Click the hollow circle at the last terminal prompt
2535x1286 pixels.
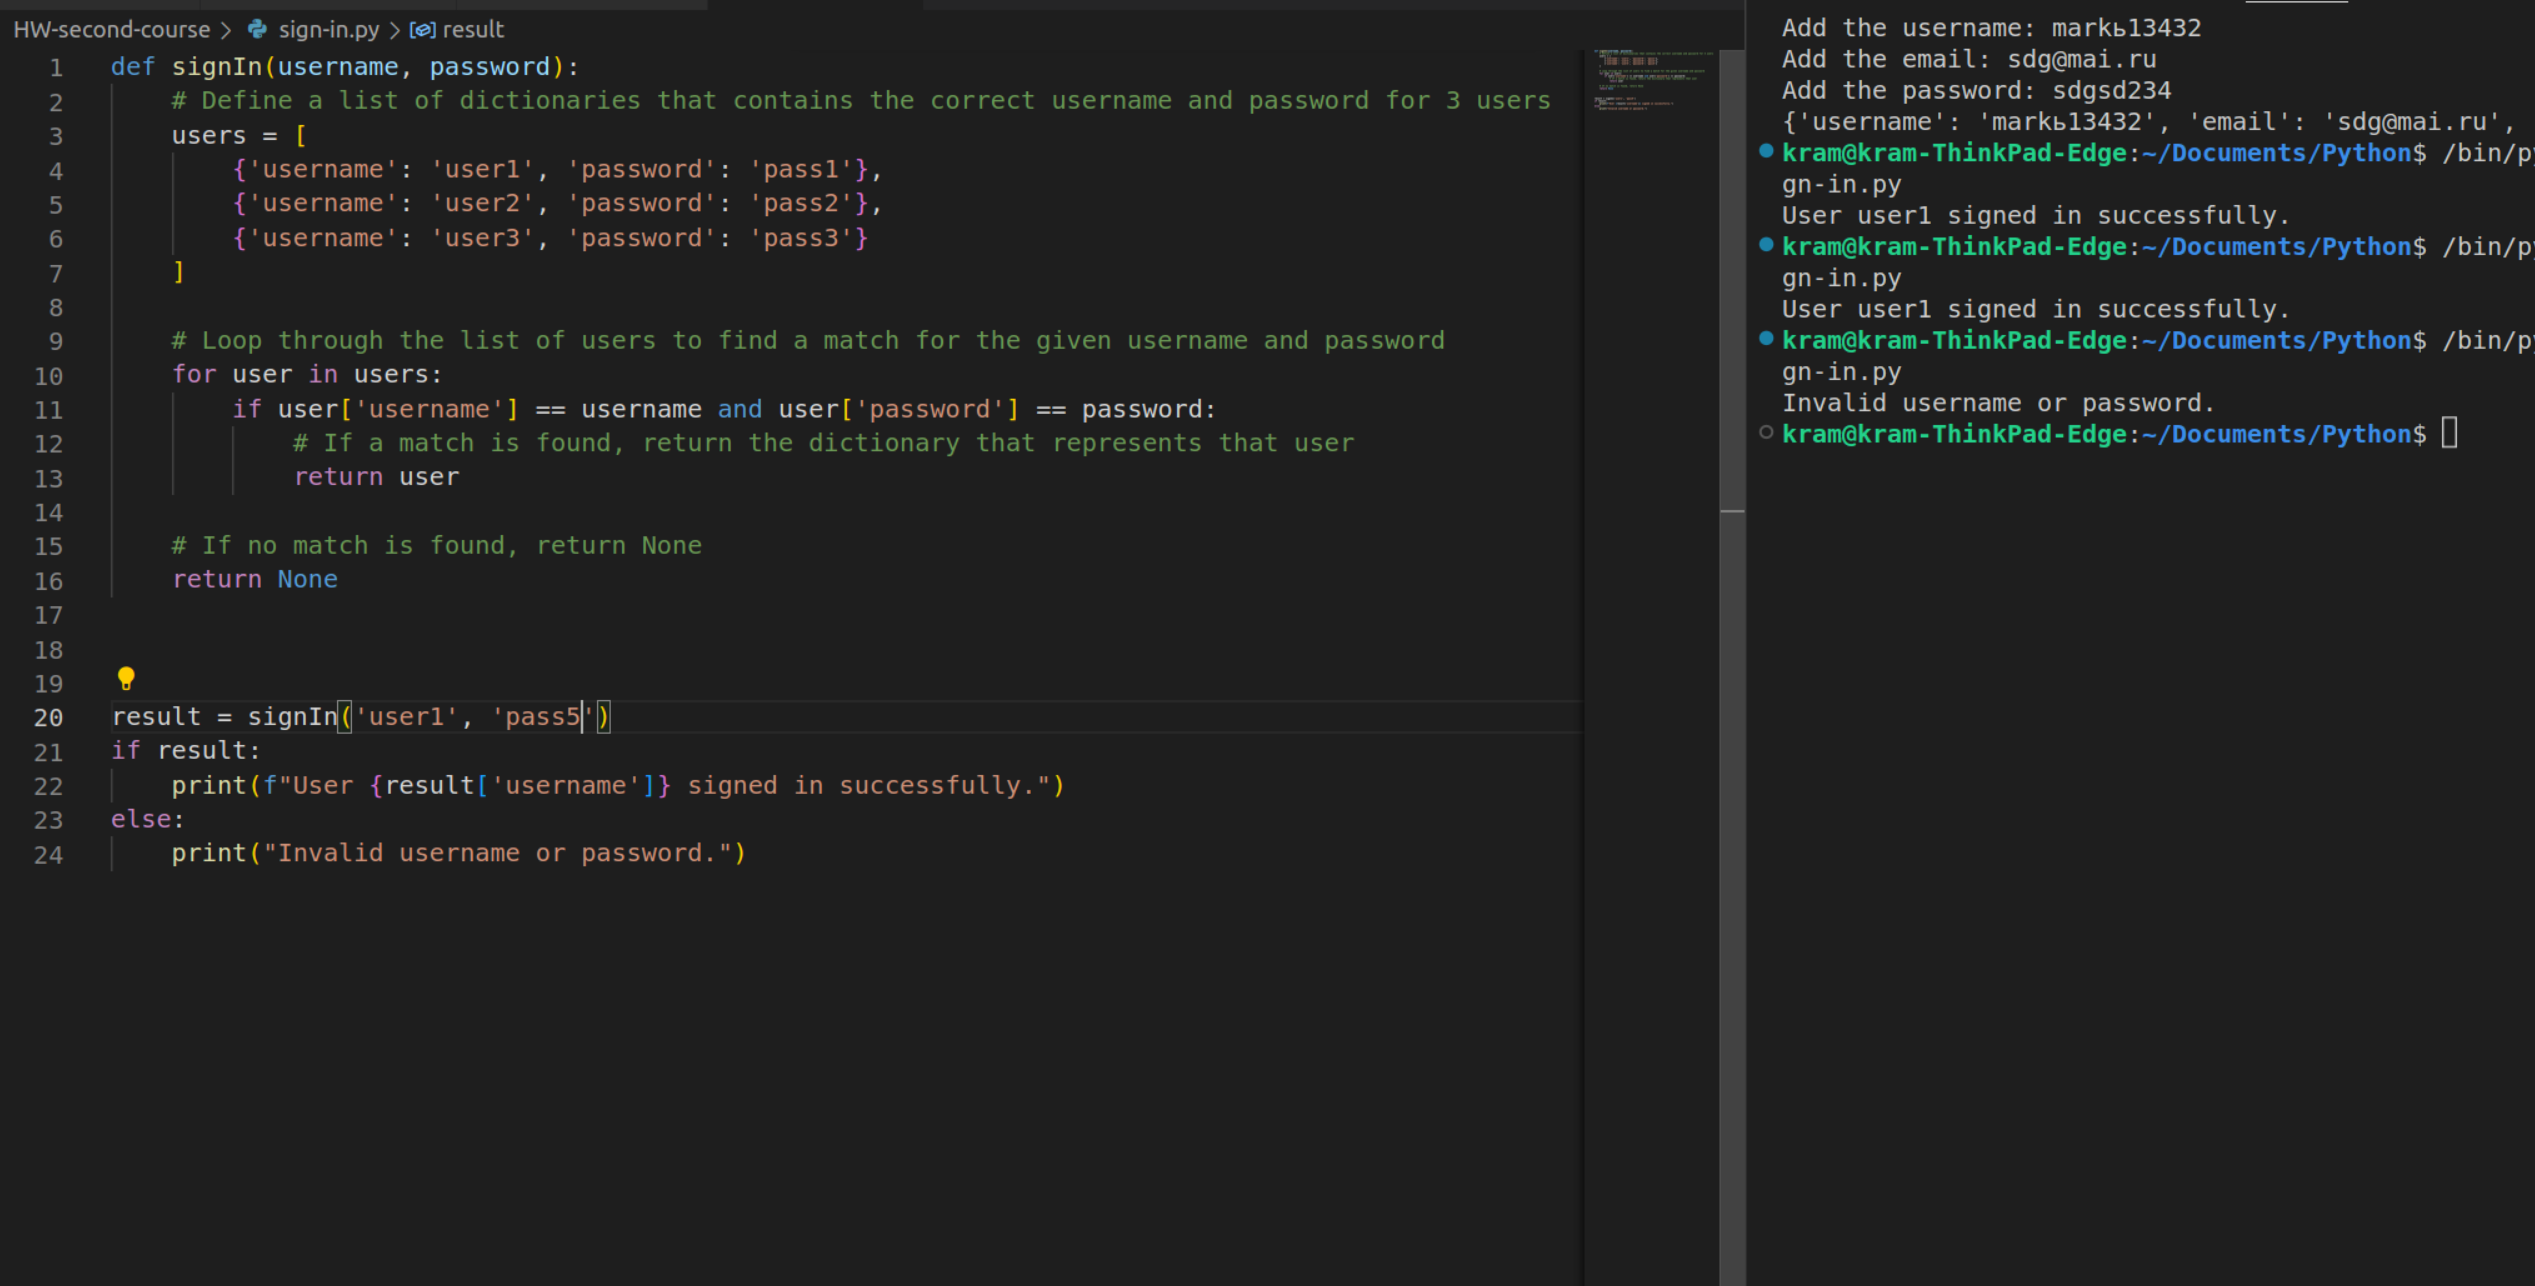(1766, 432)
